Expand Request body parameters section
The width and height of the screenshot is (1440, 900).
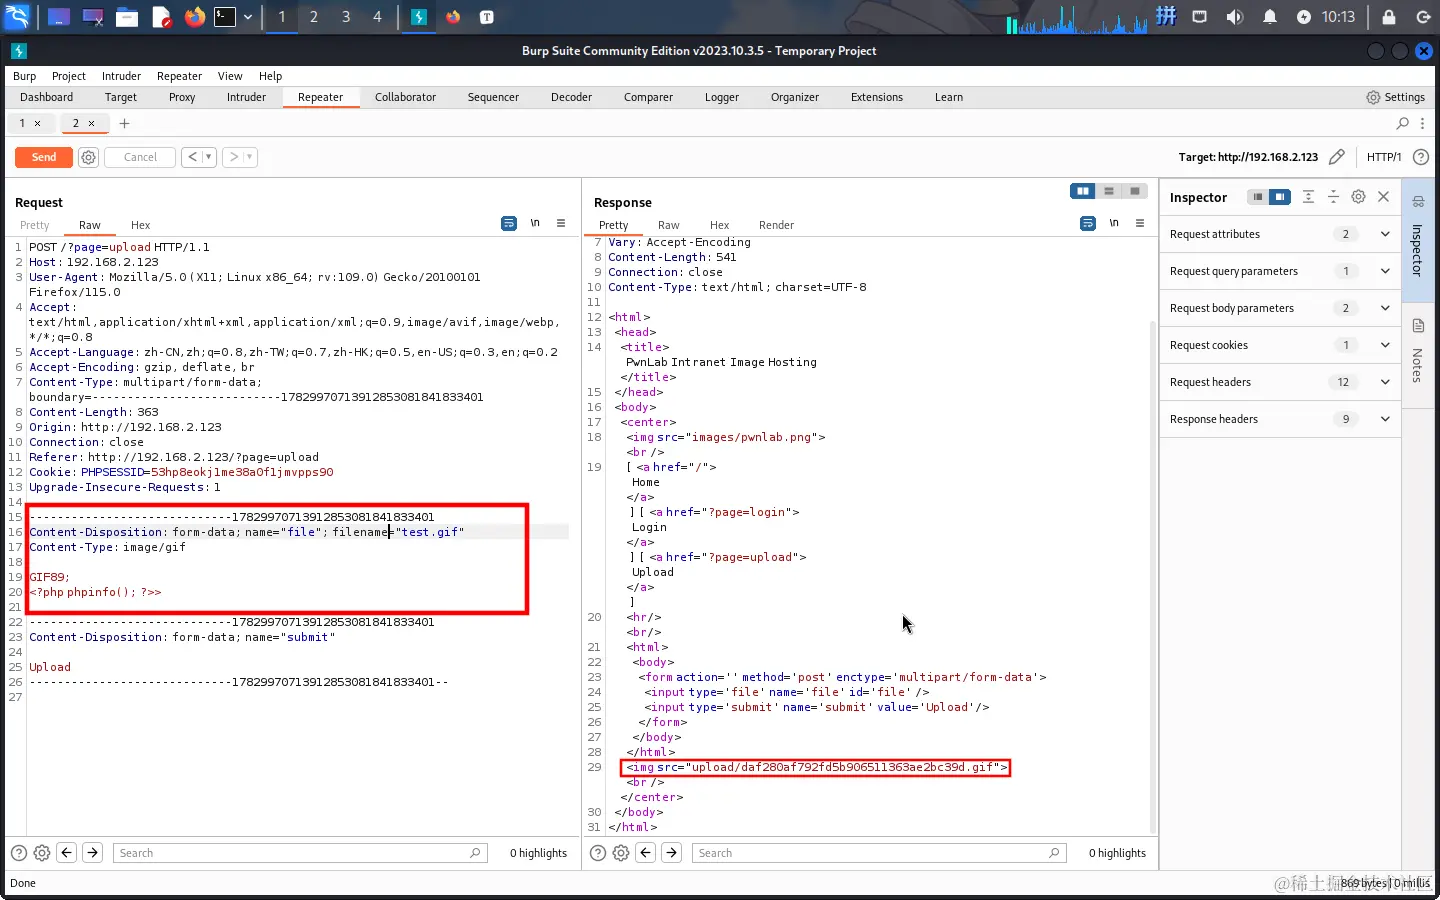pyautogui.click(x=1280, y=308)
